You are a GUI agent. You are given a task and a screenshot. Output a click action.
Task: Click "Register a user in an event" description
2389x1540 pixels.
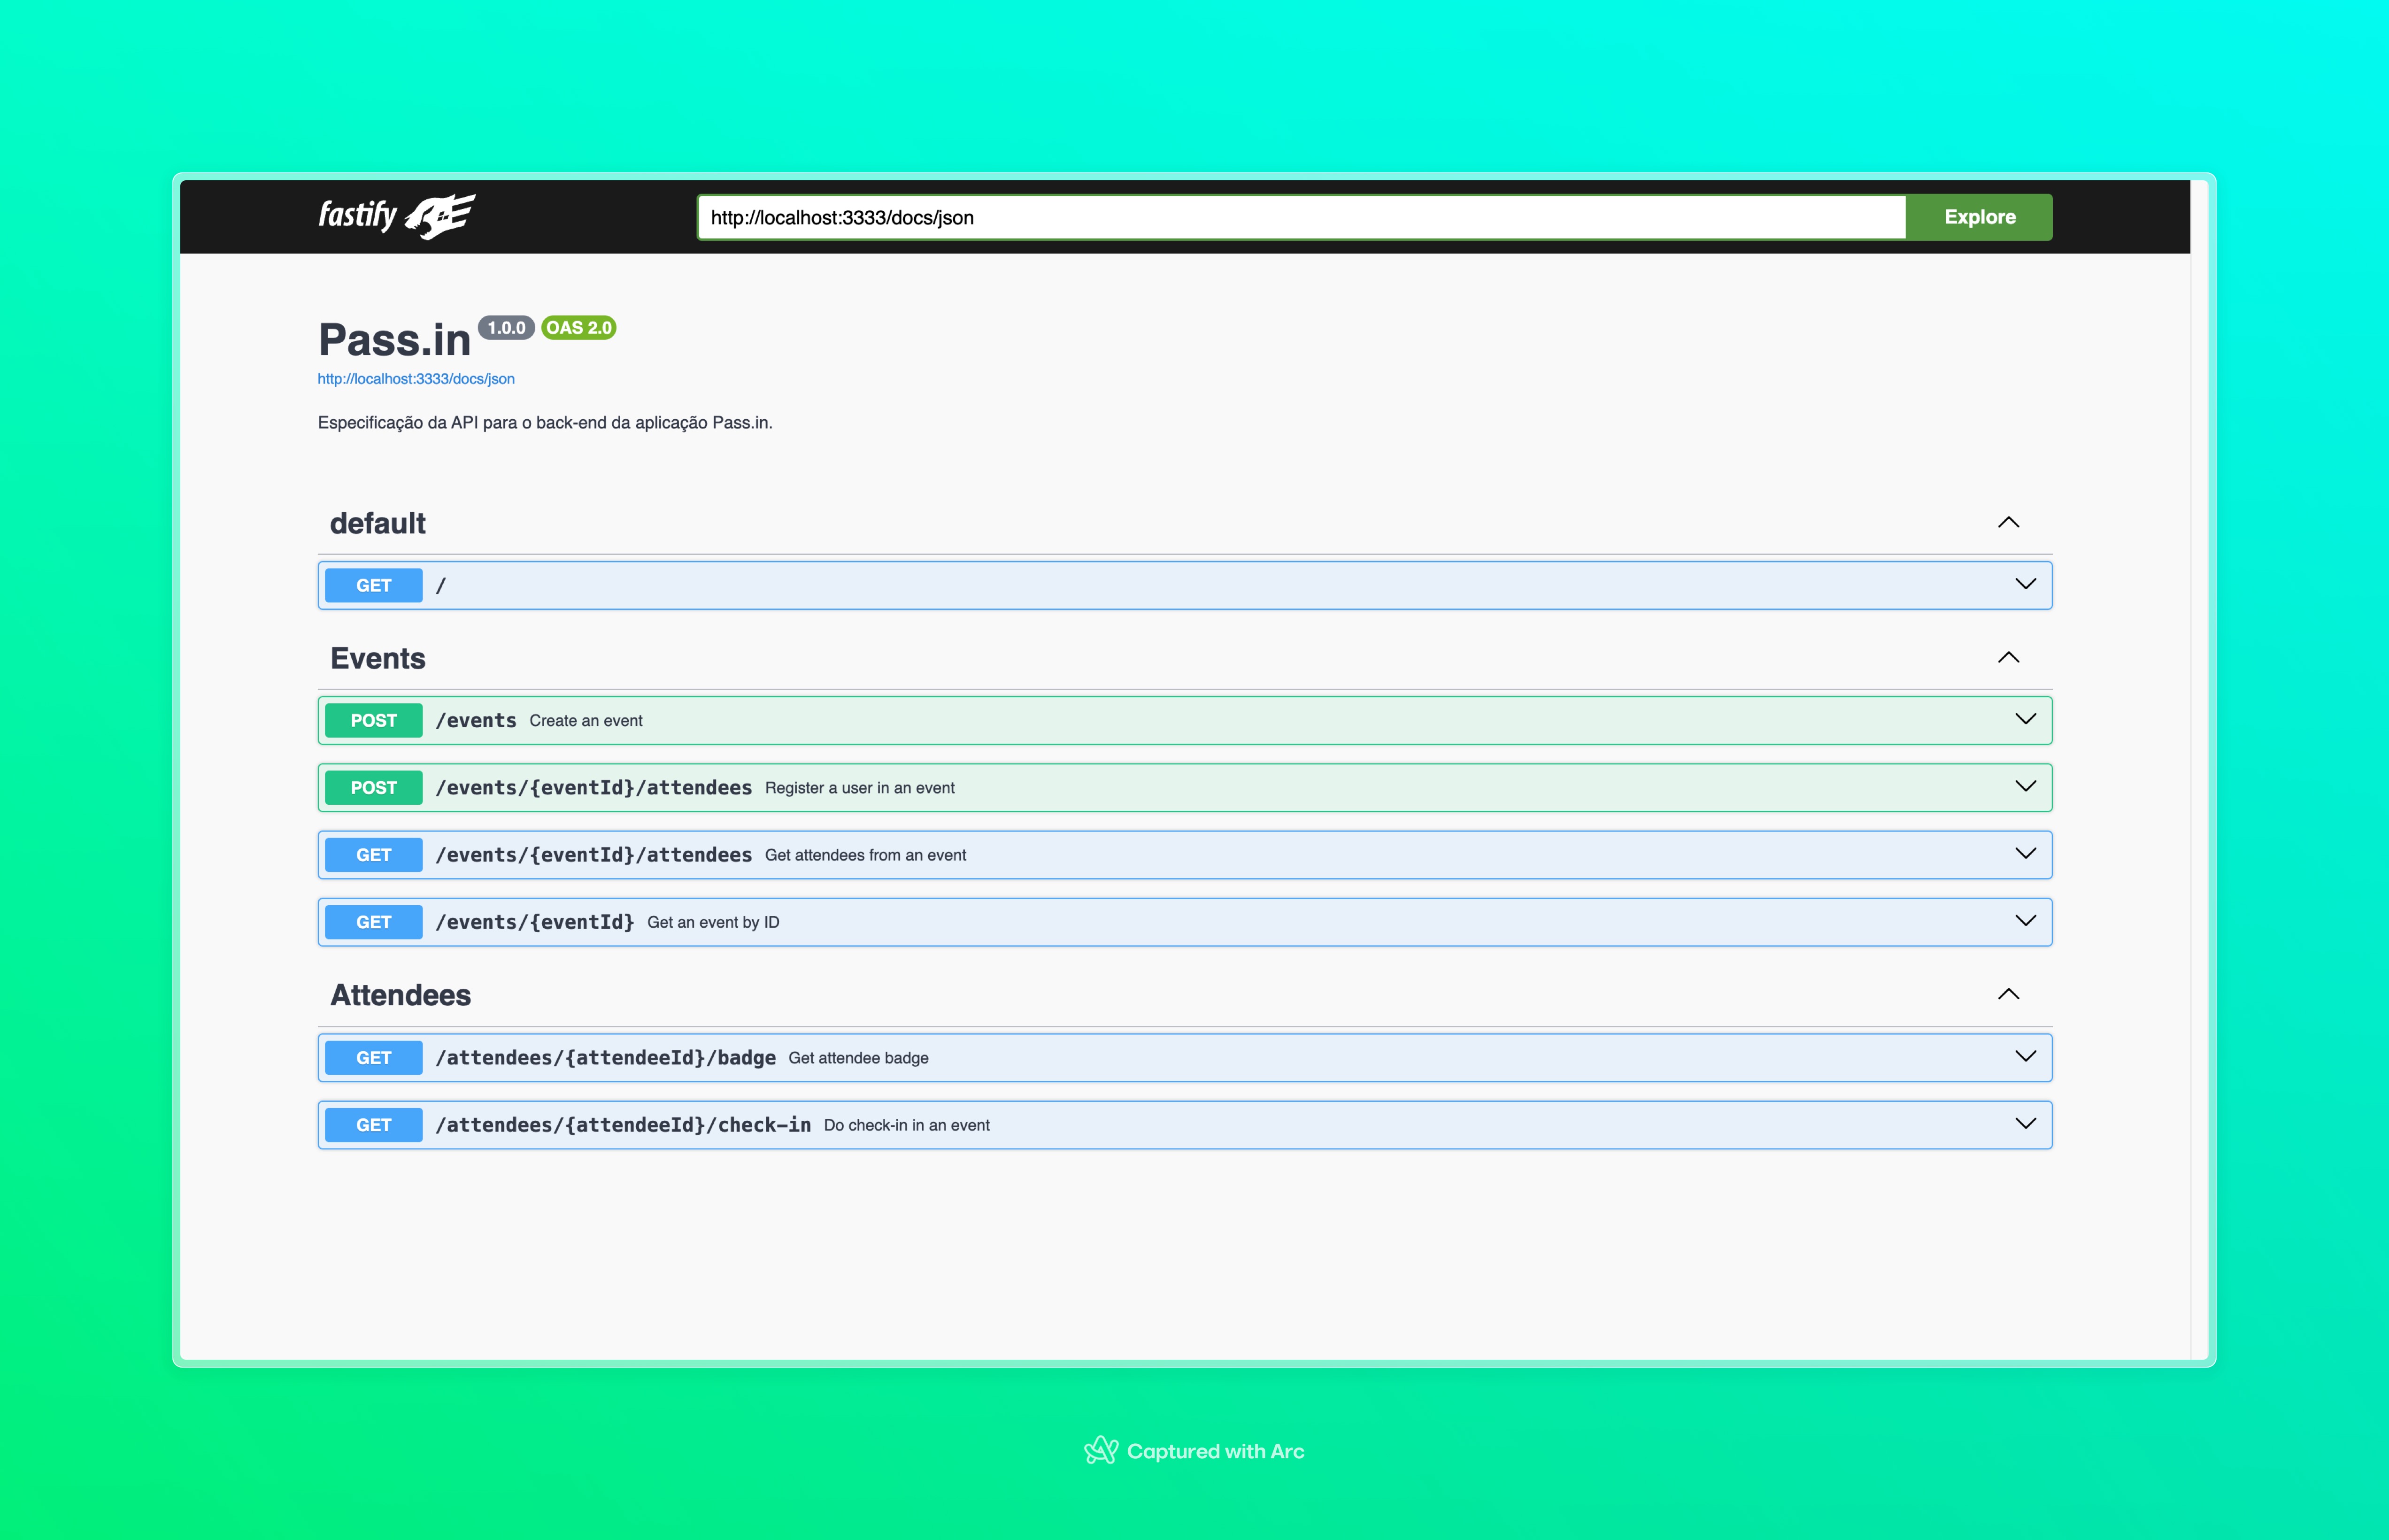coord(860,788)
